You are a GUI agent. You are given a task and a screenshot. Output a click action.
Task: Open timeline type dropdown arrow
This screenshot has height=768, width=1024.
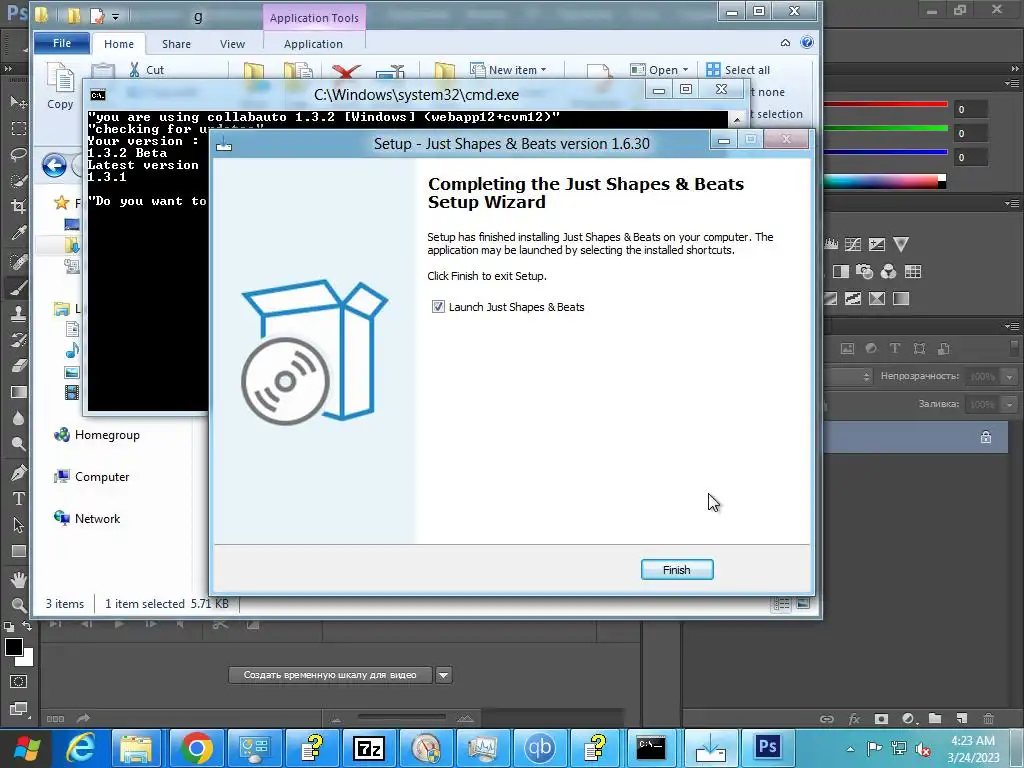[443, 675]
